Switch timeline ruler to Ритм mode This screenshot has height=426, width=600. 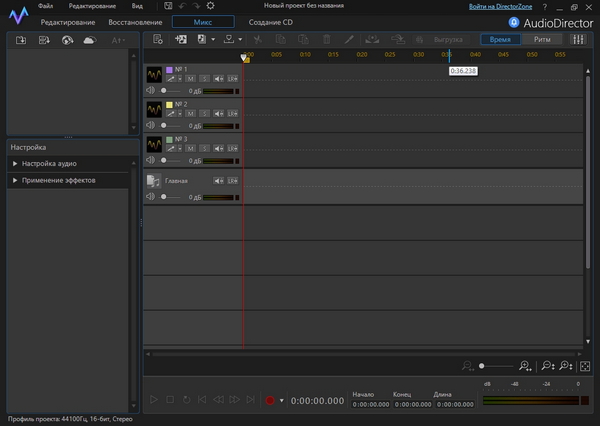point(542,39)
